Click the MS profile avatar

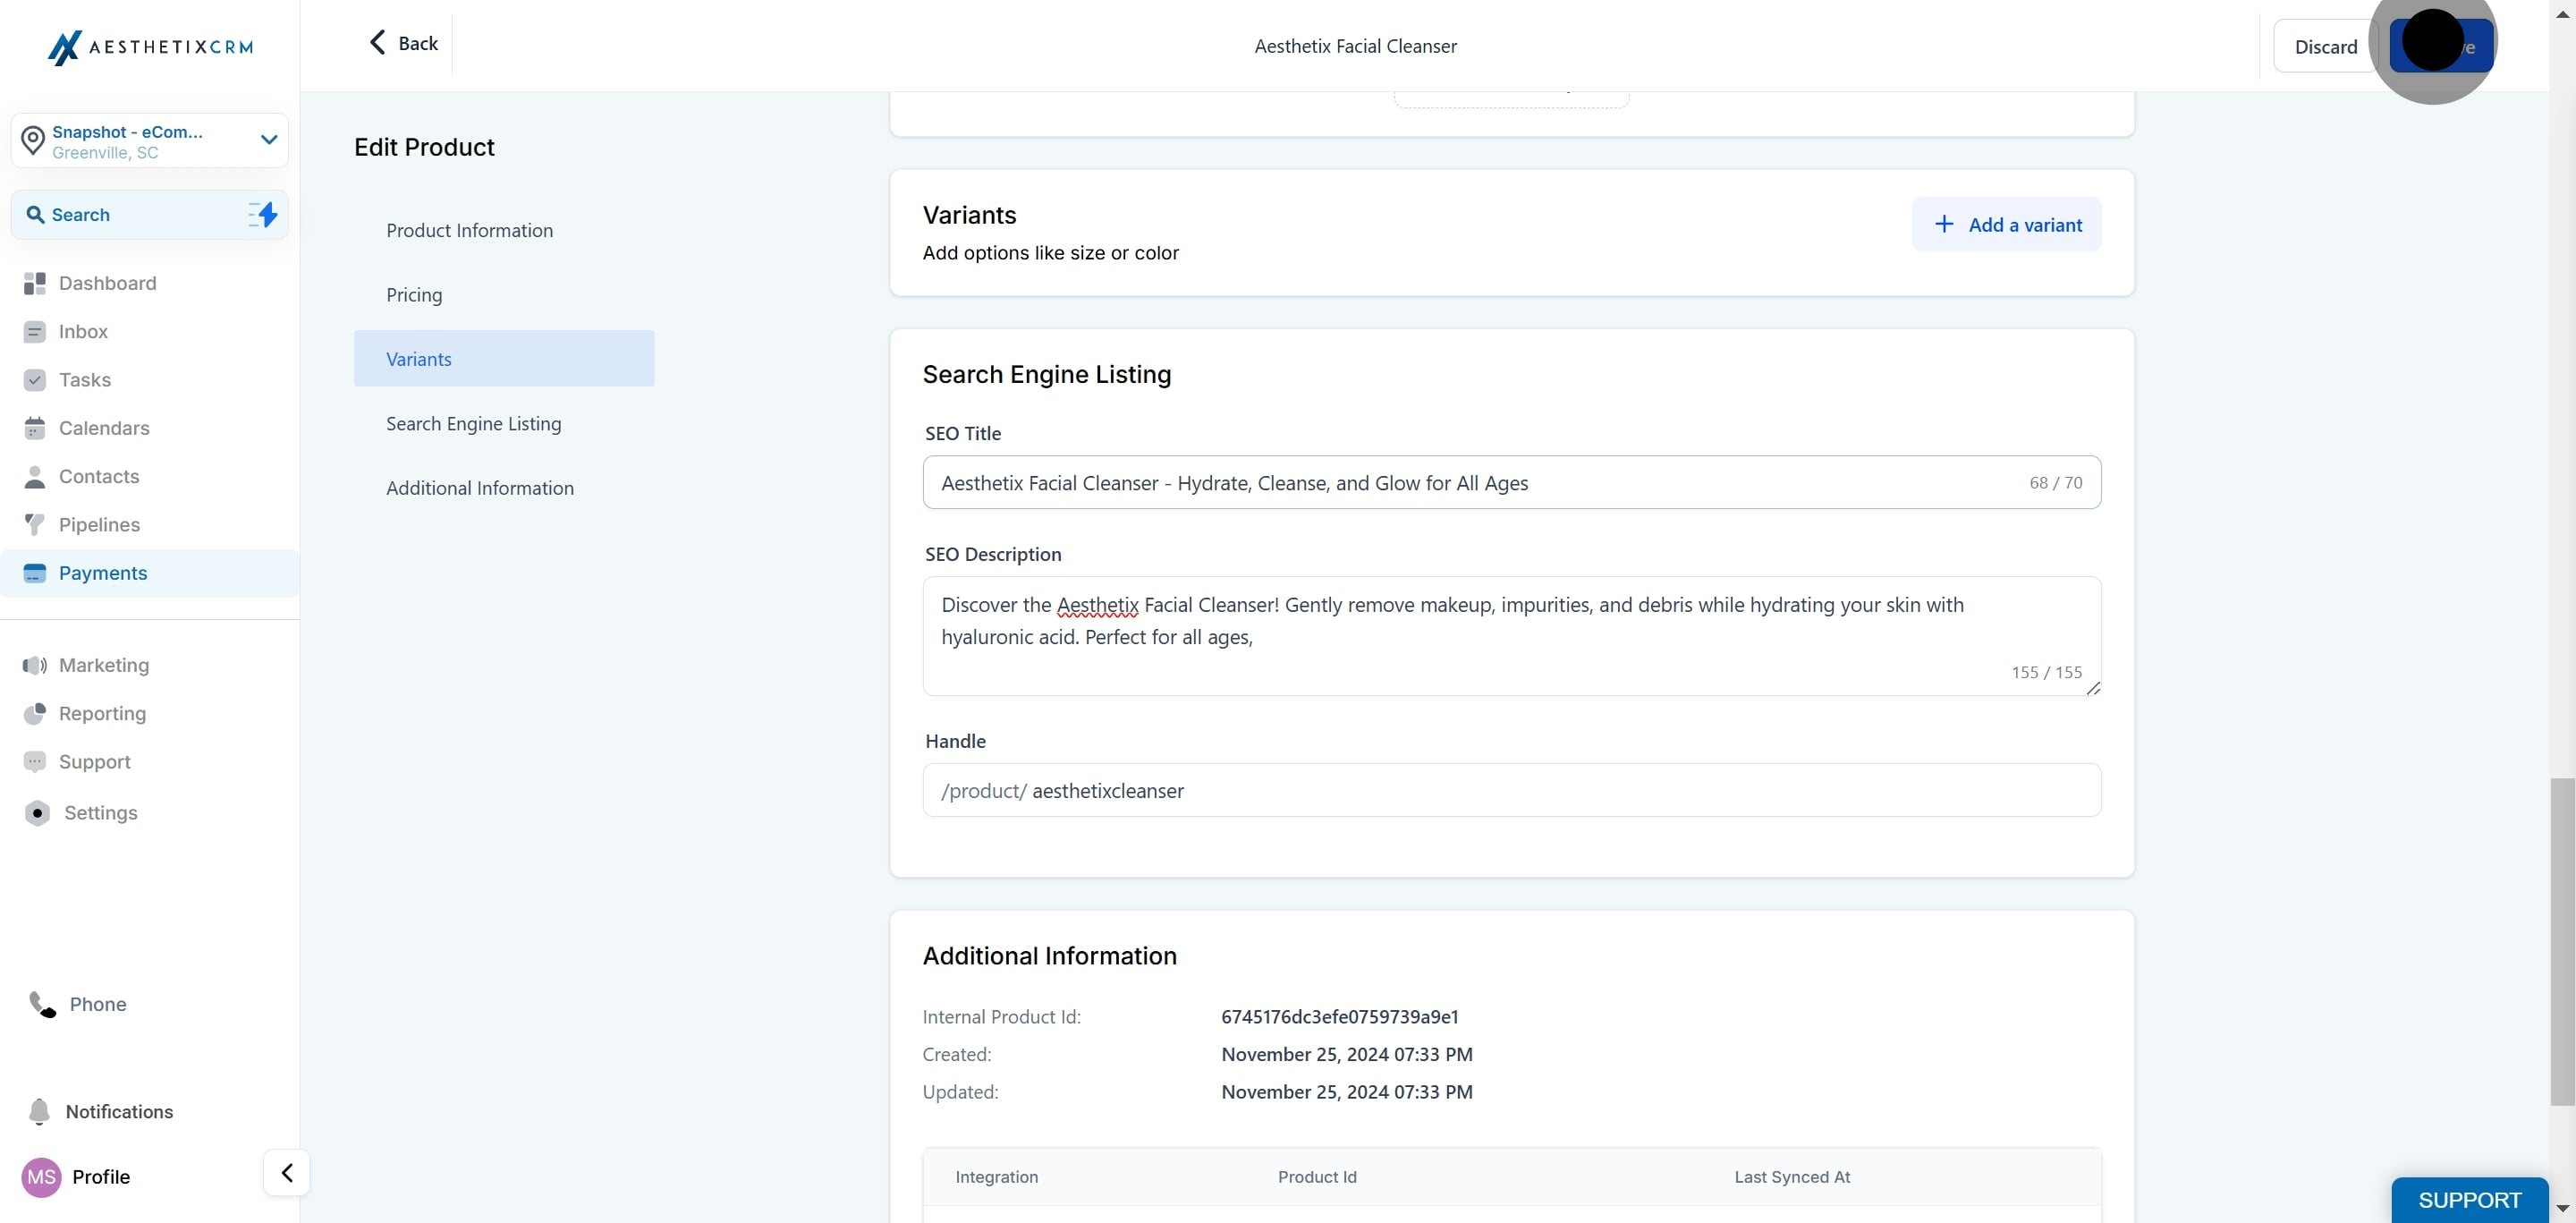[x=41, y=1177]
